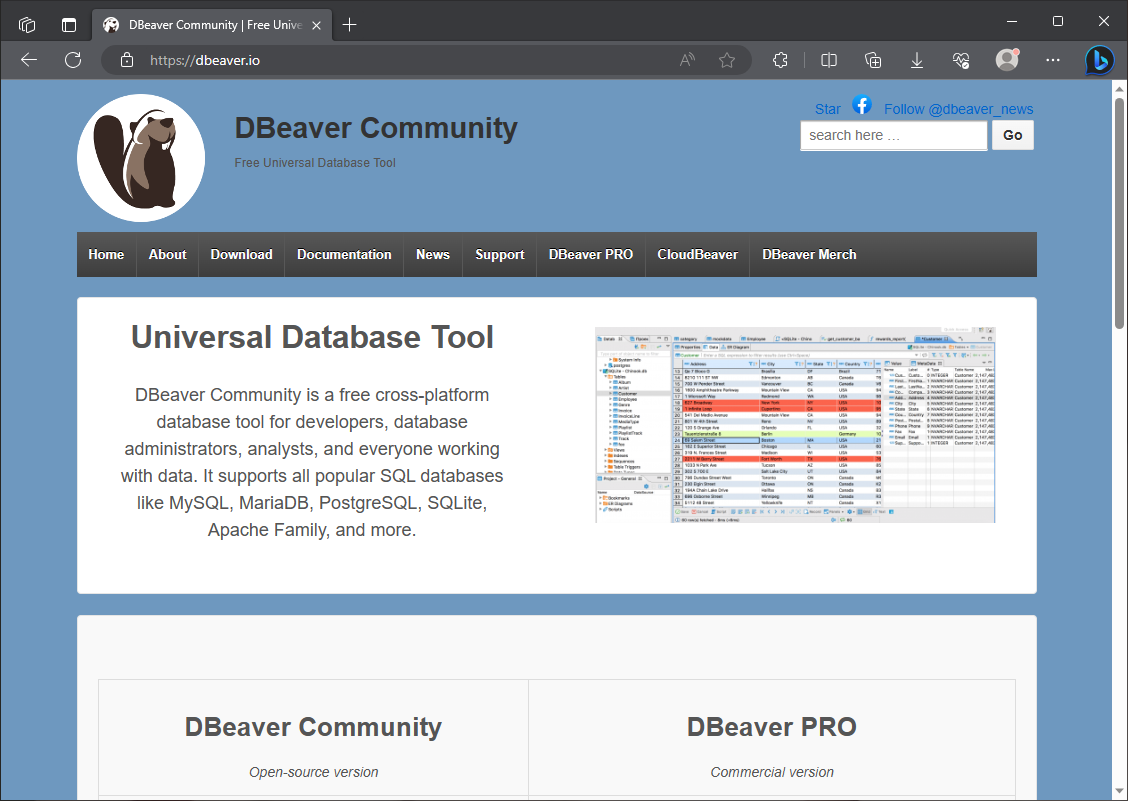Click the scrollbar up arrow

coord(1119,88)
